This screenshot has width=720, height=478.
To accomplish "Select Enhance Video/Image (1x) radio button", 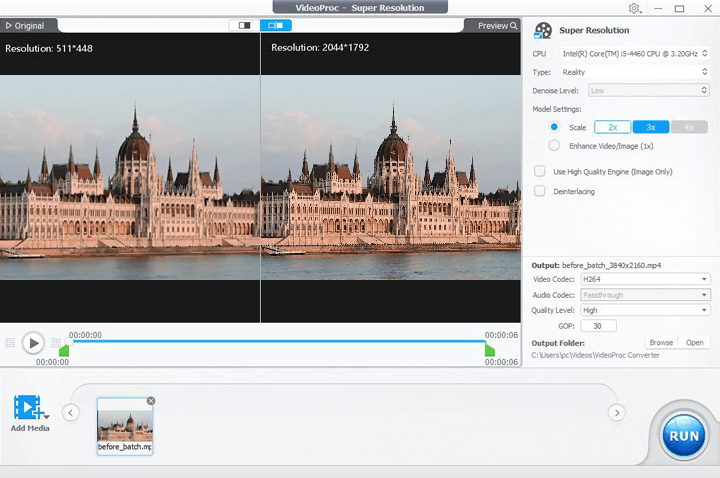I will coord(554,146).
